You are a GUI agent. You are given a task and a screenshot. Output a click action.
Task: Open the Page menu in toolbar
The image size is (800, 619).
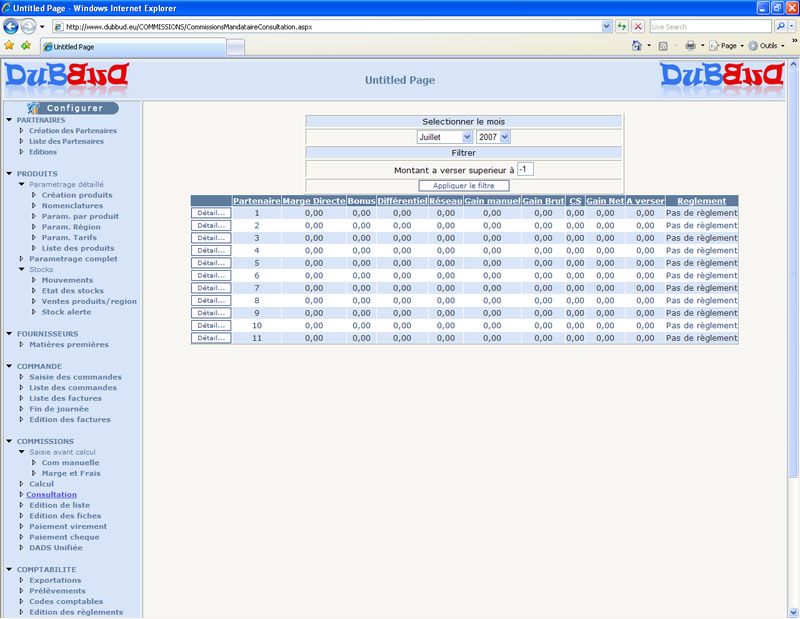click(727, 46)
